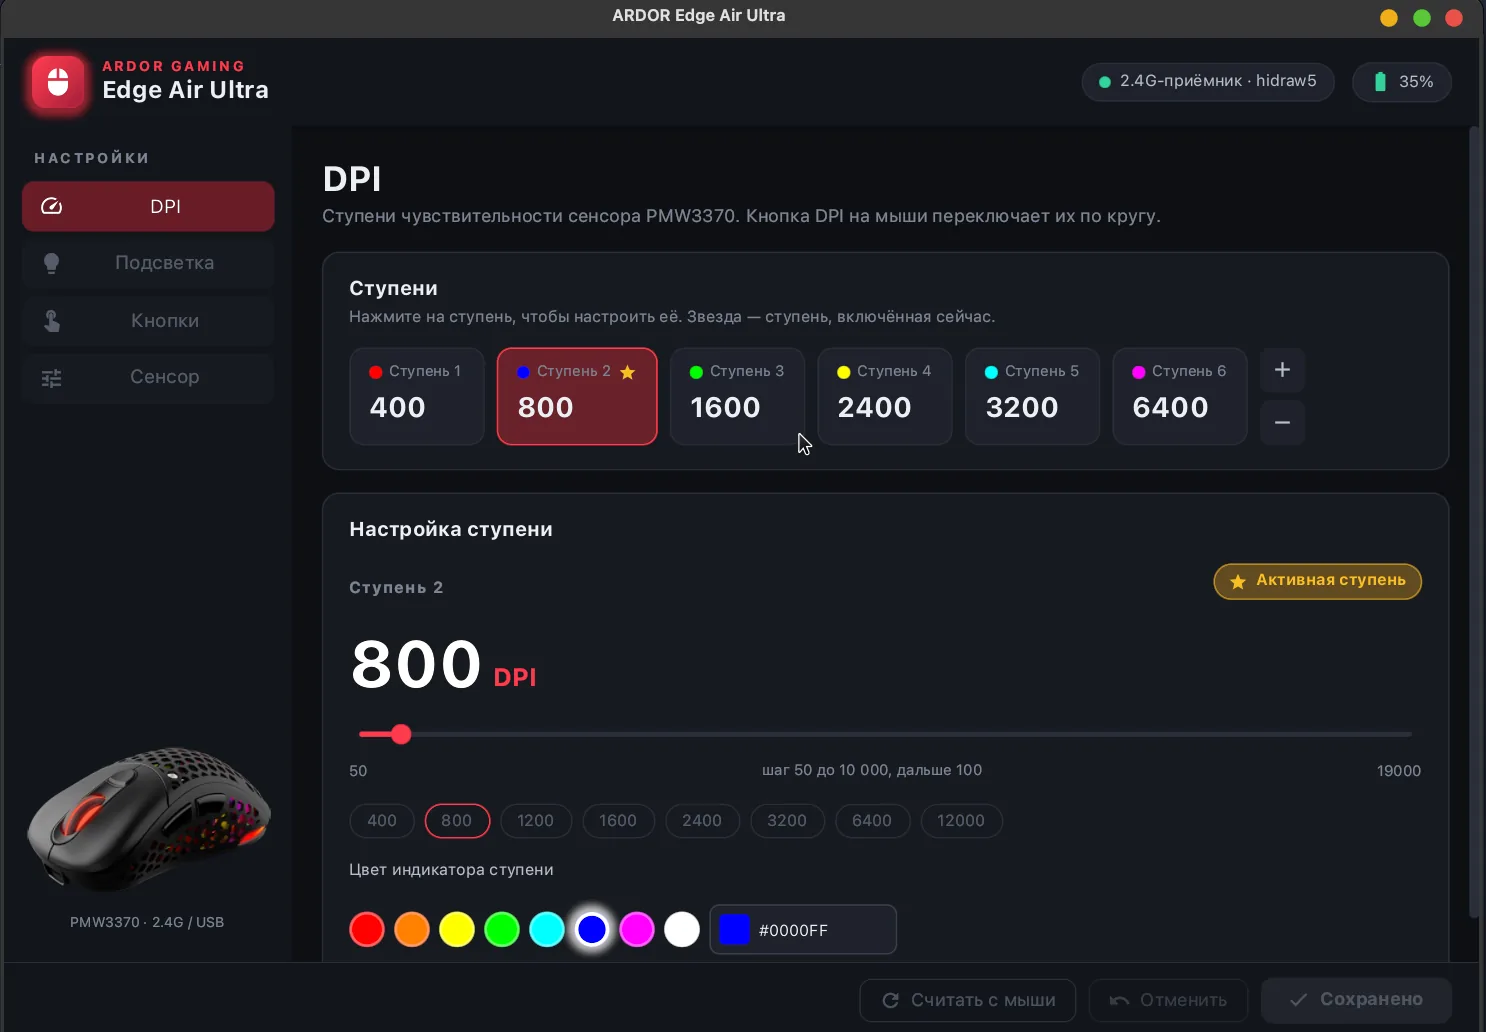The width and height of the screenshot is (1486, 1032).
Task: Choose the 3200 DPI preset chip
Action: 787,821
